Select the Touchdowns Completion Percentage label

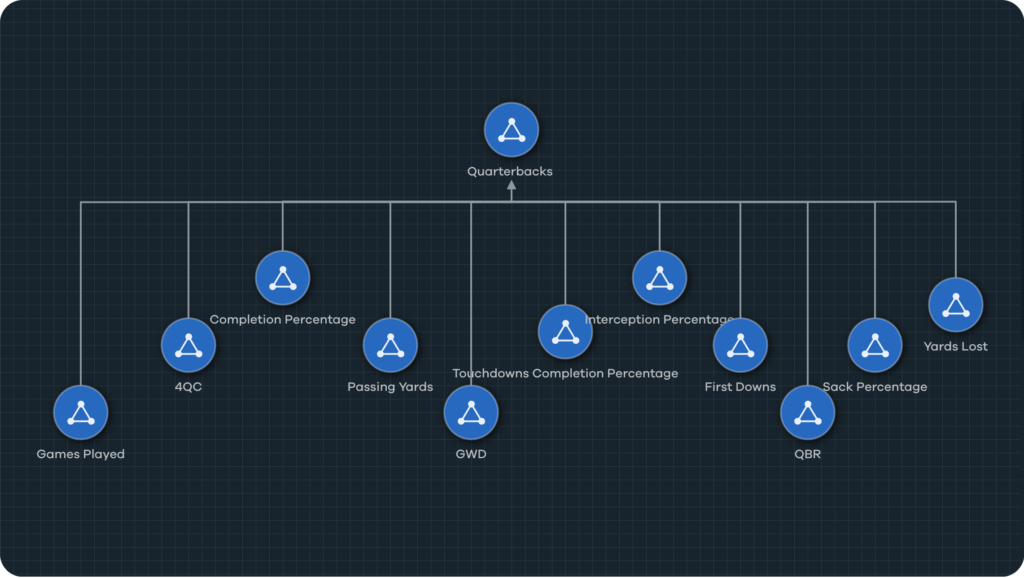(x=565, y=374)
